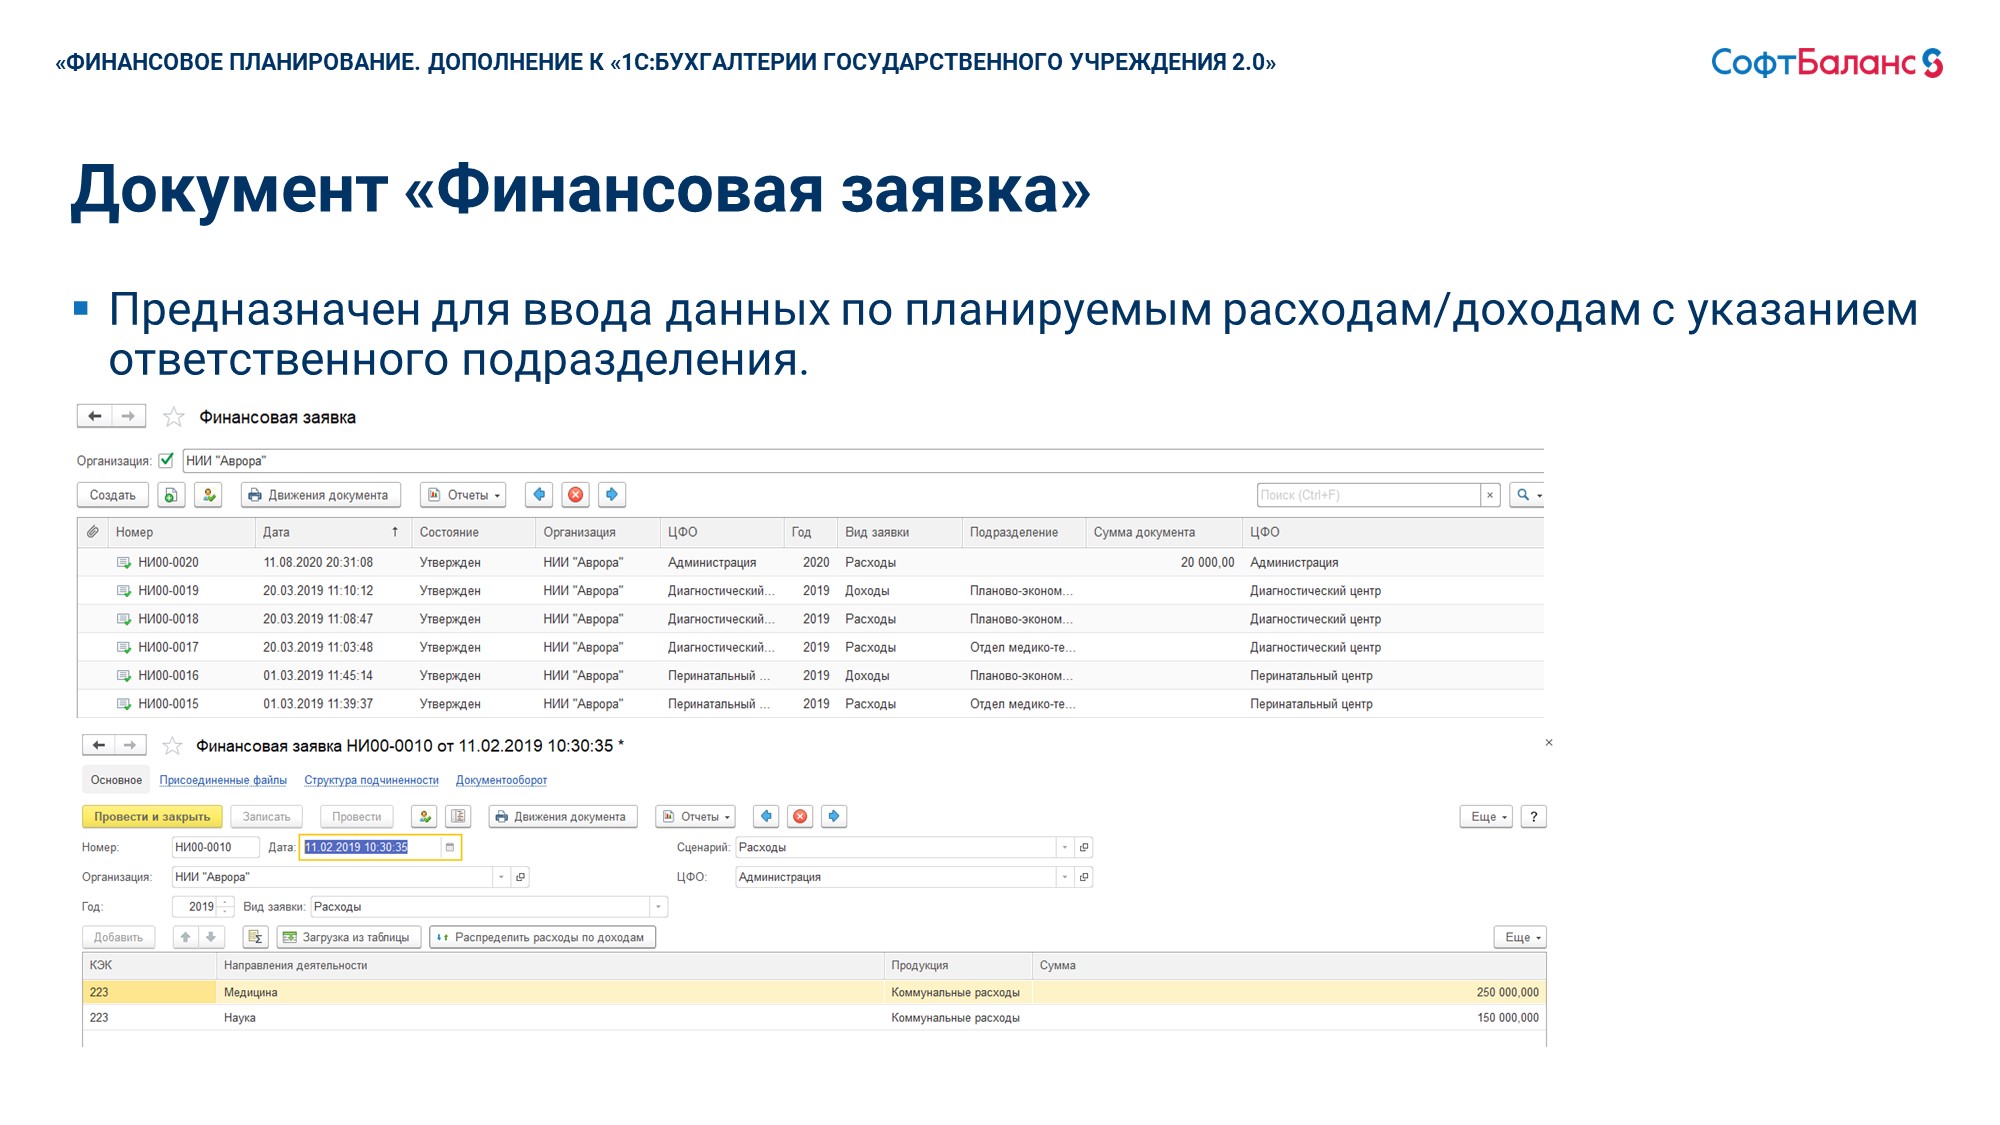Select list row НИ00-0017
Screen dimensions: 2000x1125
point(810,647)
